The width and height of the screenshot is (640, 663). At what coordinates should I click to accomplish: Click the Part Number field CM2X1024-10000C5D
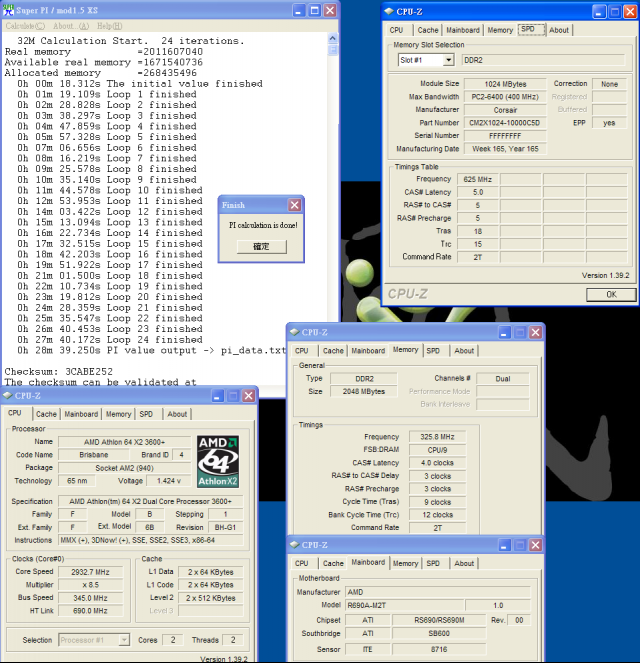pyautogui.click(x=505, y=123)
